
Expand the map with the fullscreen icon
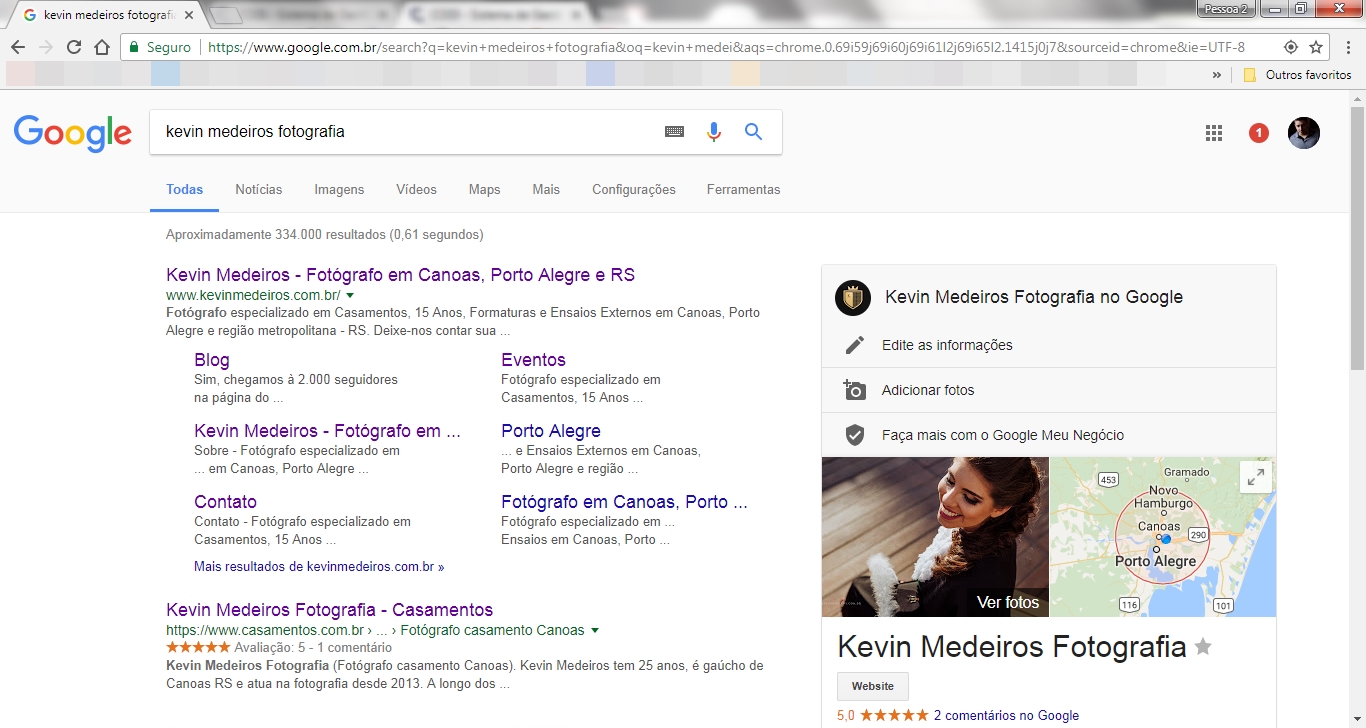pyautogui.click(x=1256, y=477)
